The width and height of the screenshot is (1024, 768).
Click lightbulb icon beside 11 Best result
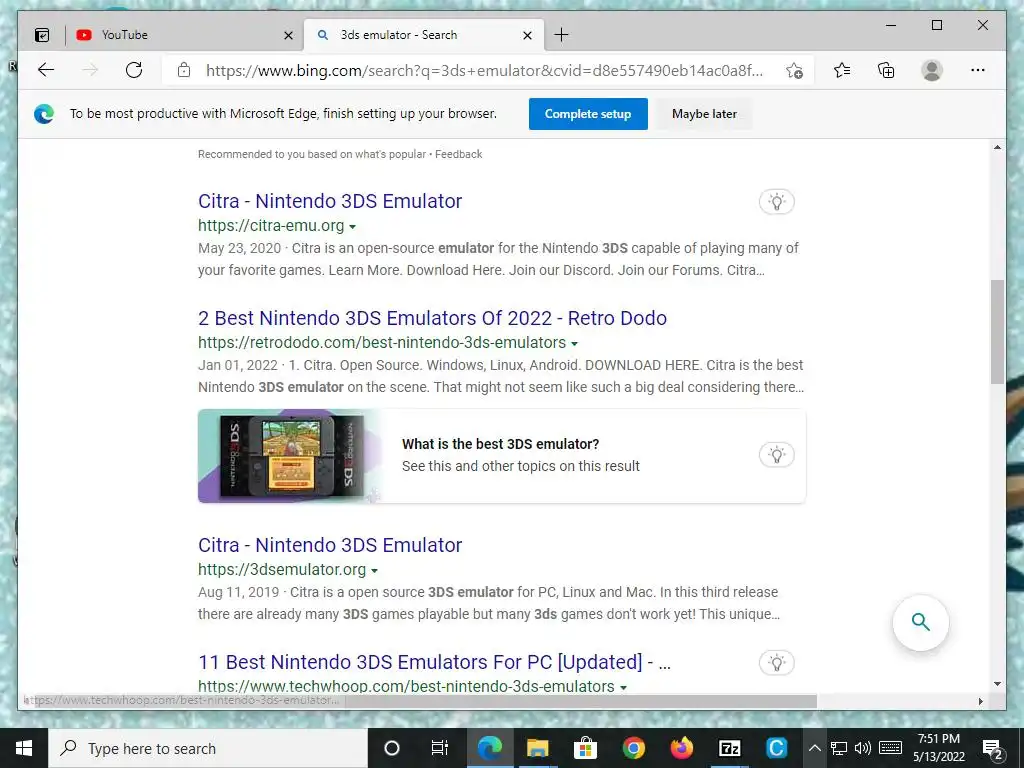coord(776,663)
